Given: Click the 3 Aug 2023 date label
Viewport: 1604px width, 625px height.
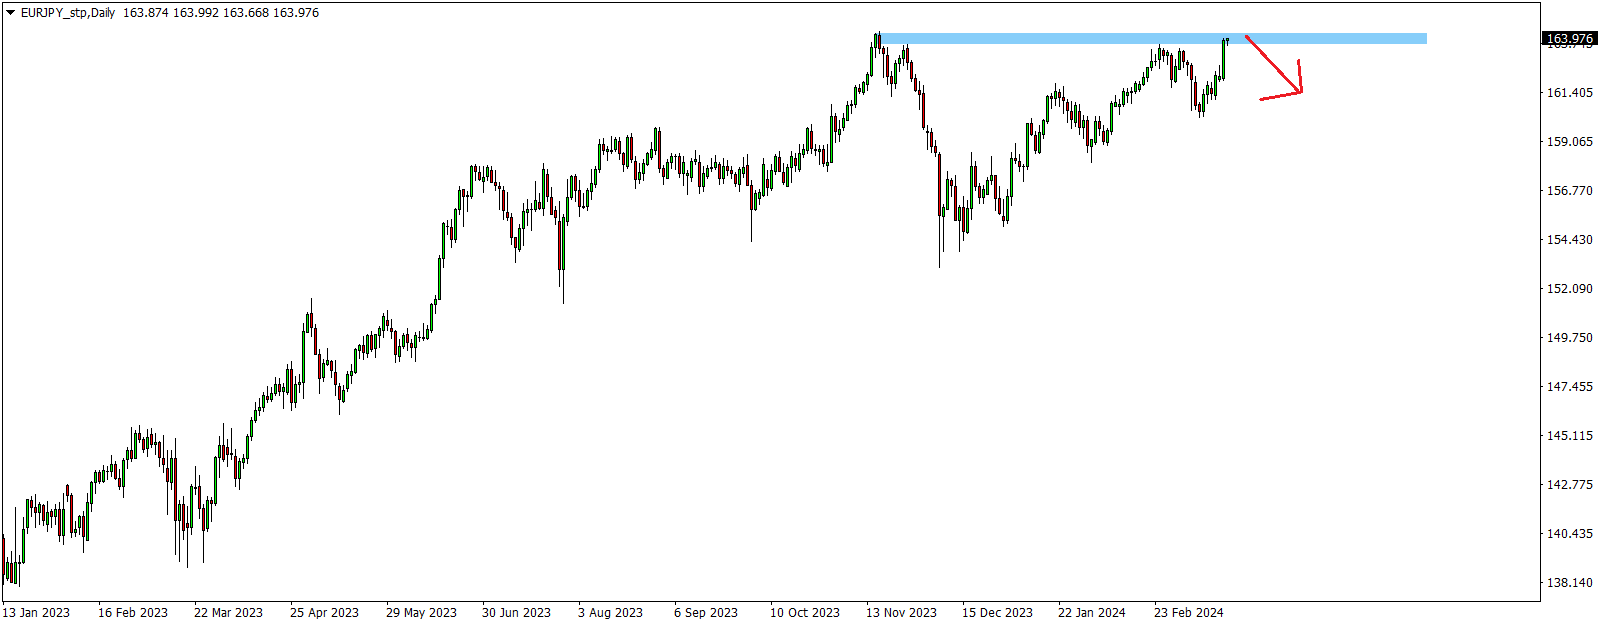Looking at the screenshot, I should click(x=610, y=613).
